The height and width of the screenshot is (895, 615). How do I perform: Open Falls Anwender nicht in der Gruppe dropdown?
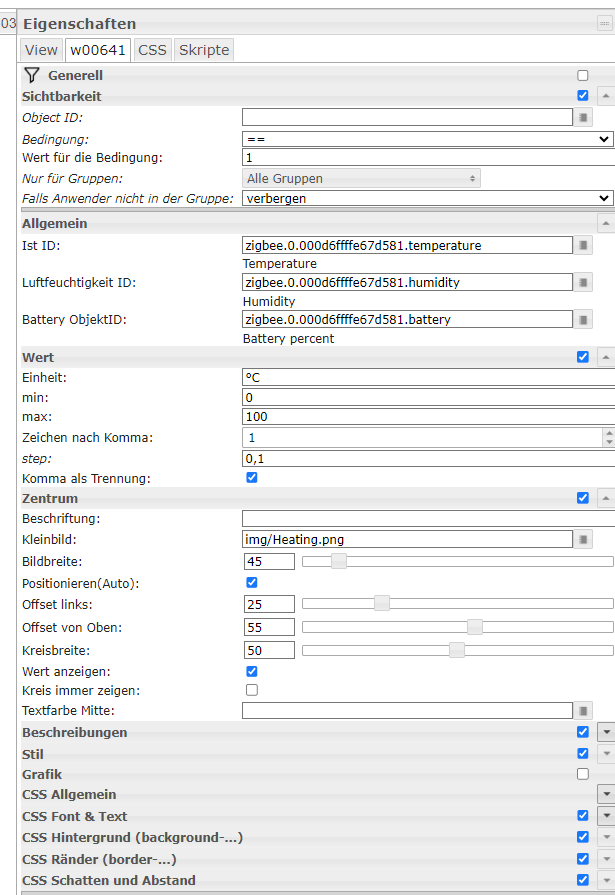coord(428,198)
